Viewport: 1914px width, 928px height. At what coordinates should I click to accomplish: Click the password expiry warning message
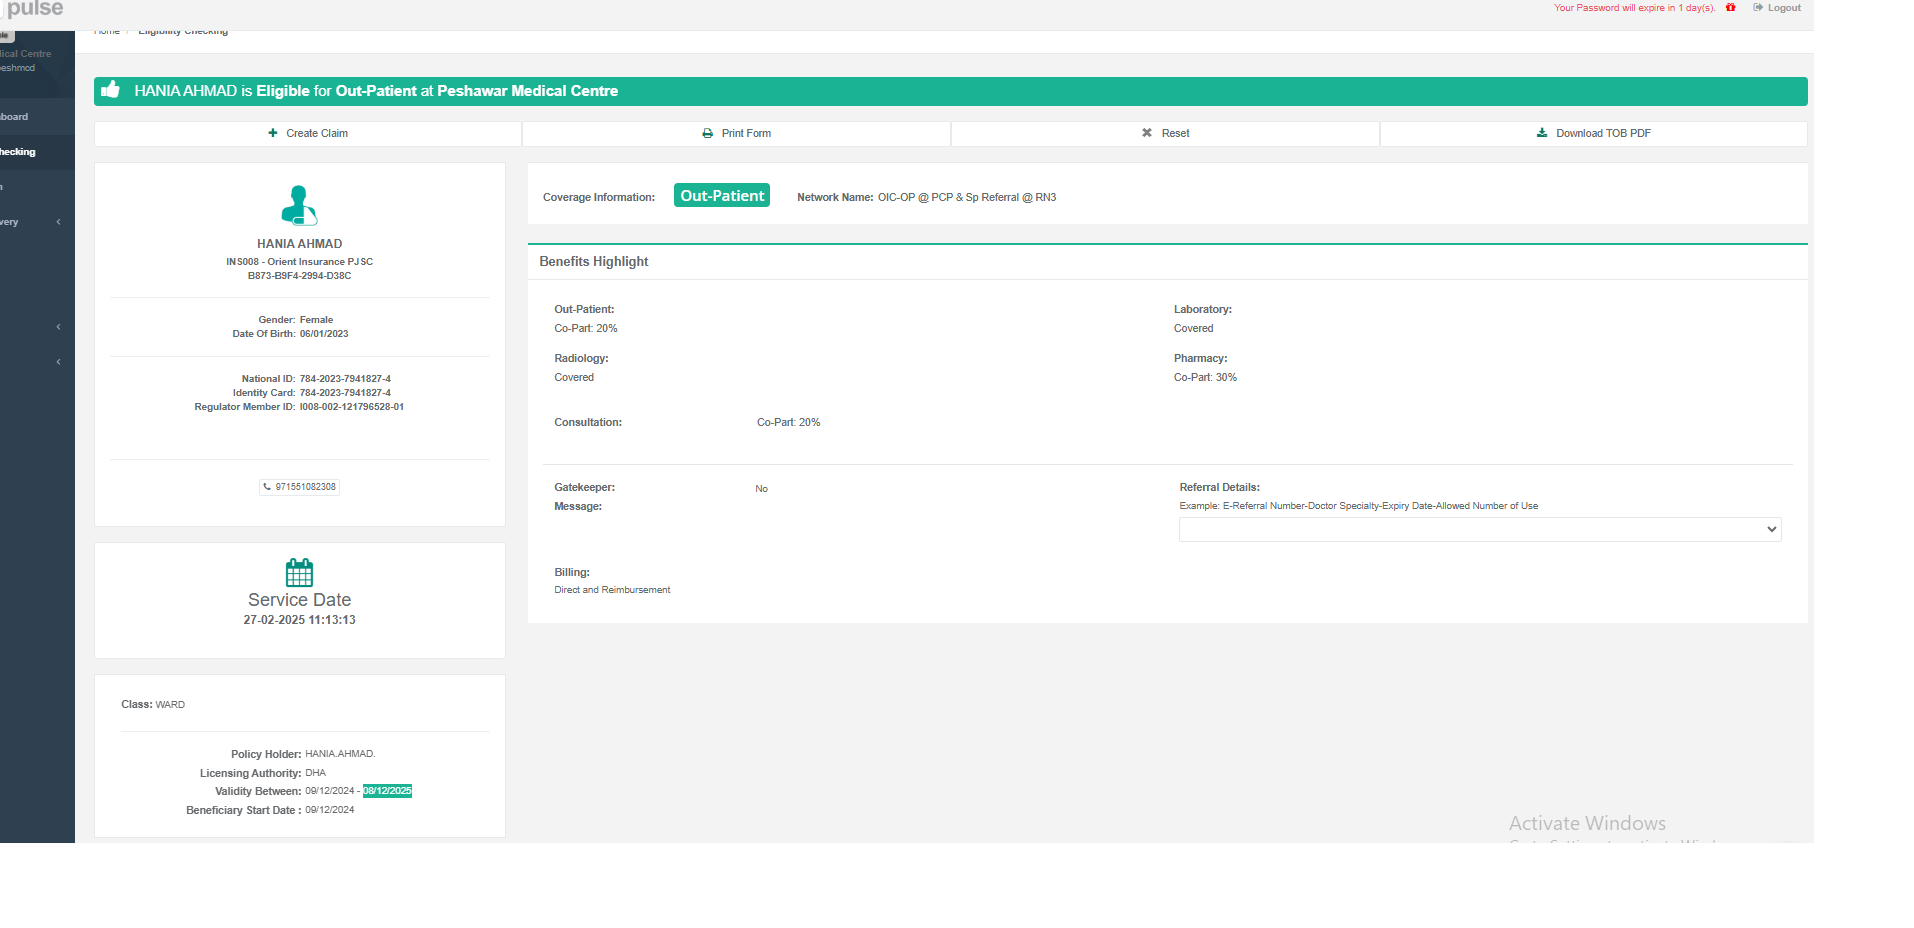tap(1634, 8)
